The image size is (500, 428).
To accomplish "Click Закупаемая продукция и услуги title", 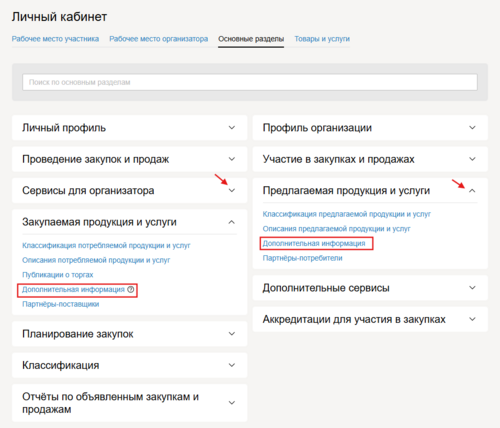I will click(x=99, y=222).
